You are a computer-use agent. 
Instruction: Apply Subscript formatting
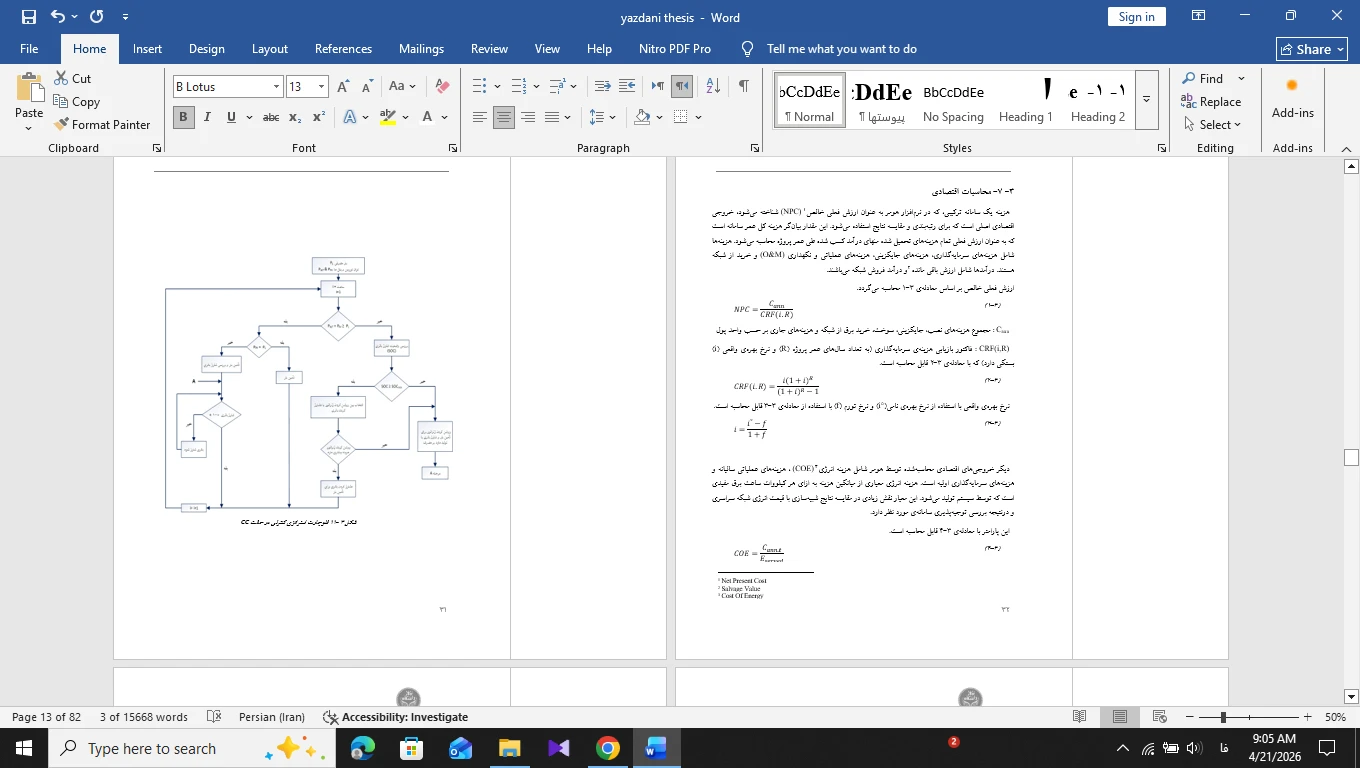pyautogui.click(x=295, y=117)
